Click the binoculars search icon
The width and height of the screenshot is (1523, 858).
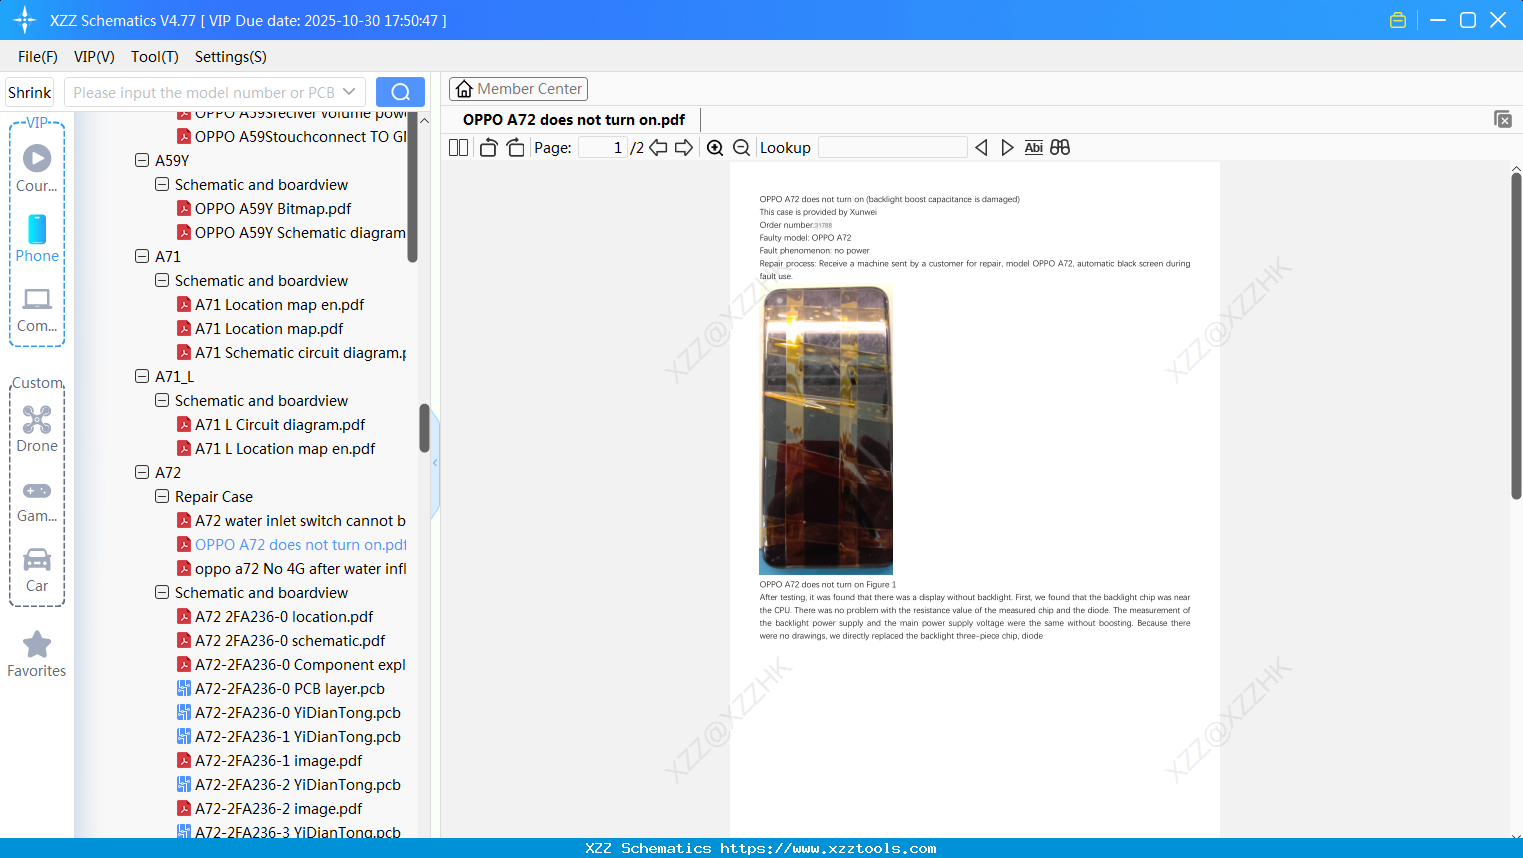pyautogui.click(x=1060, y=148)
